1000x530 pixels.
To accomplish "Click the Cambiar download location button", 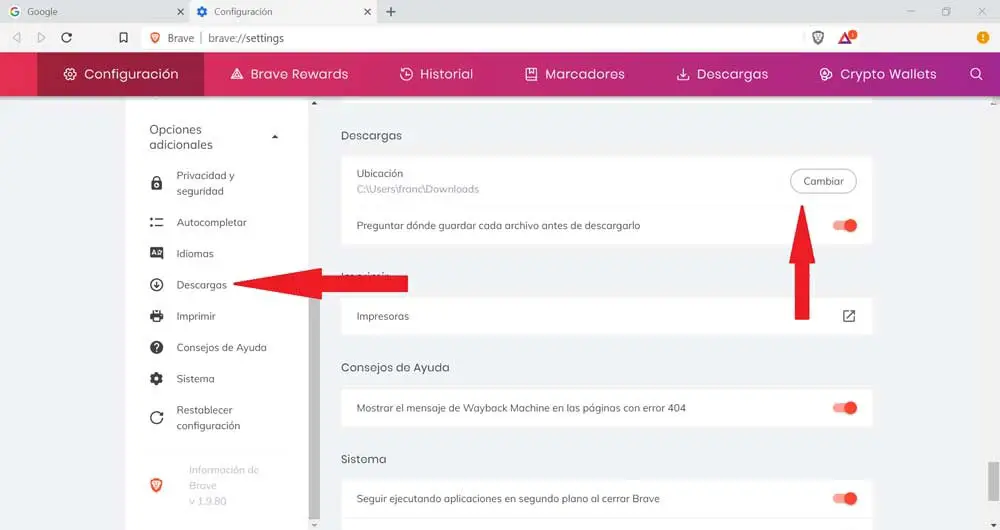I will (823, 181).
